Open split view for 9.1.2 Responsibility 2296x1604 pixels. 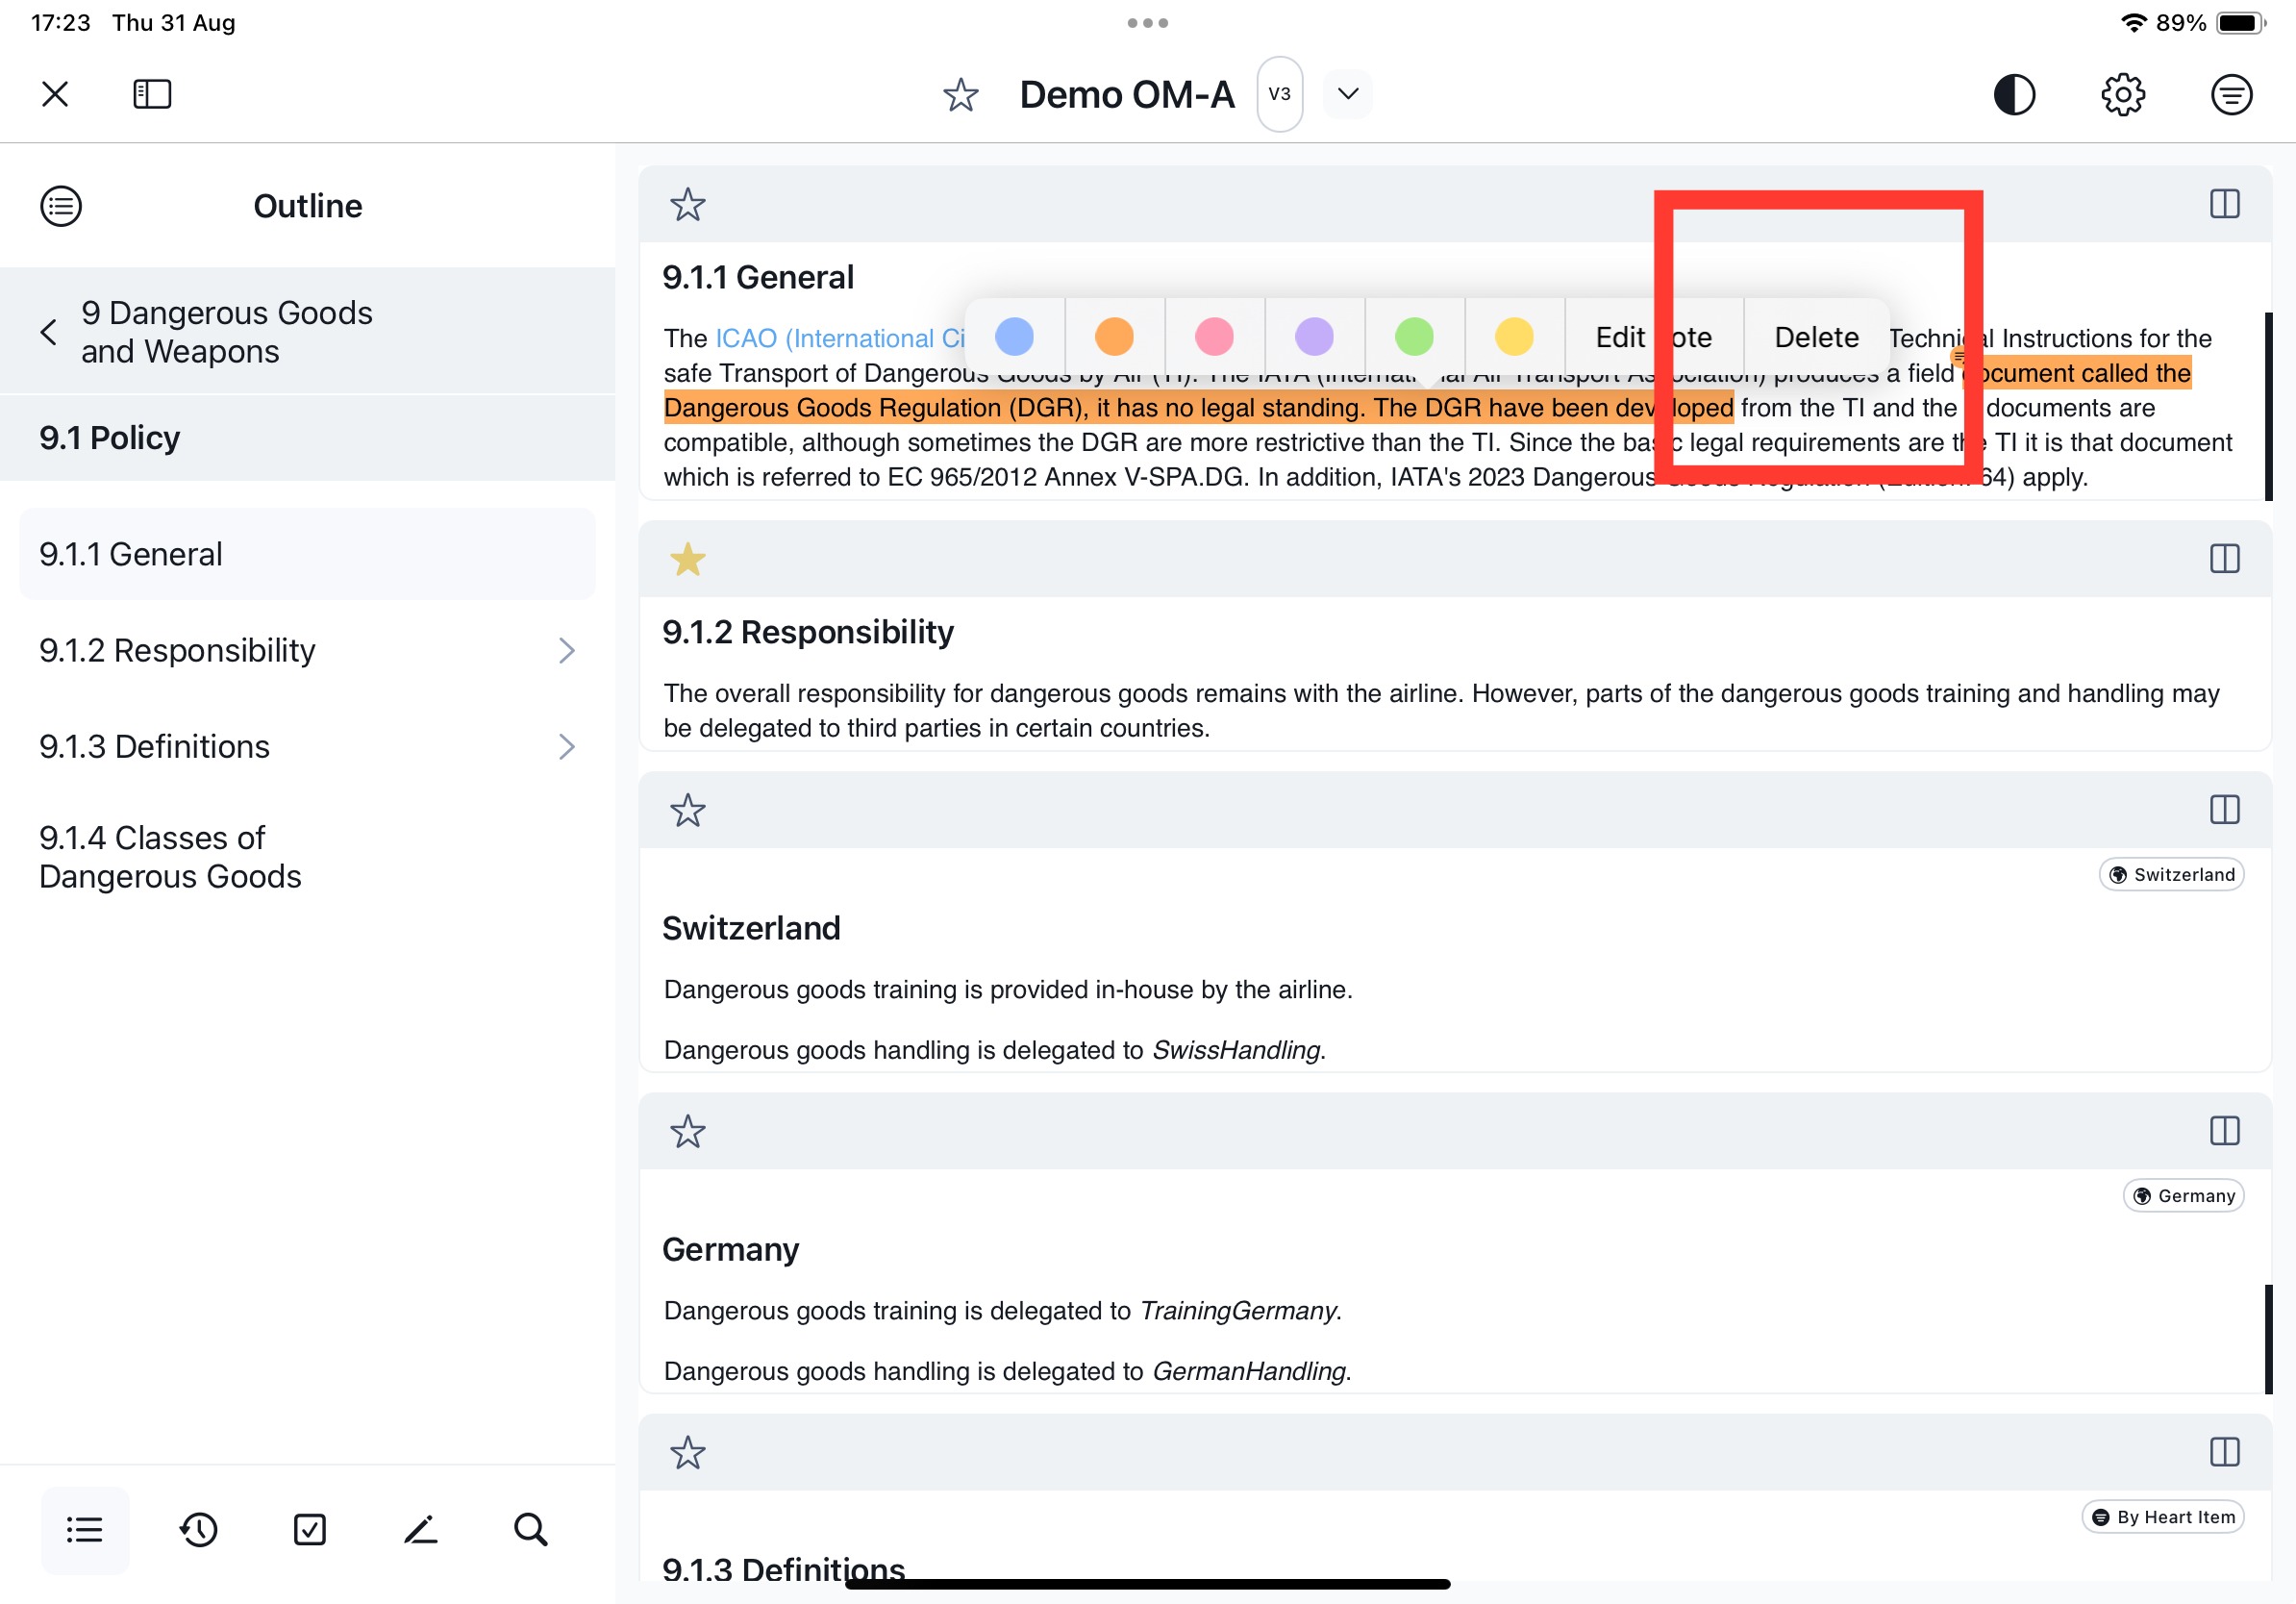[2224, 558]
